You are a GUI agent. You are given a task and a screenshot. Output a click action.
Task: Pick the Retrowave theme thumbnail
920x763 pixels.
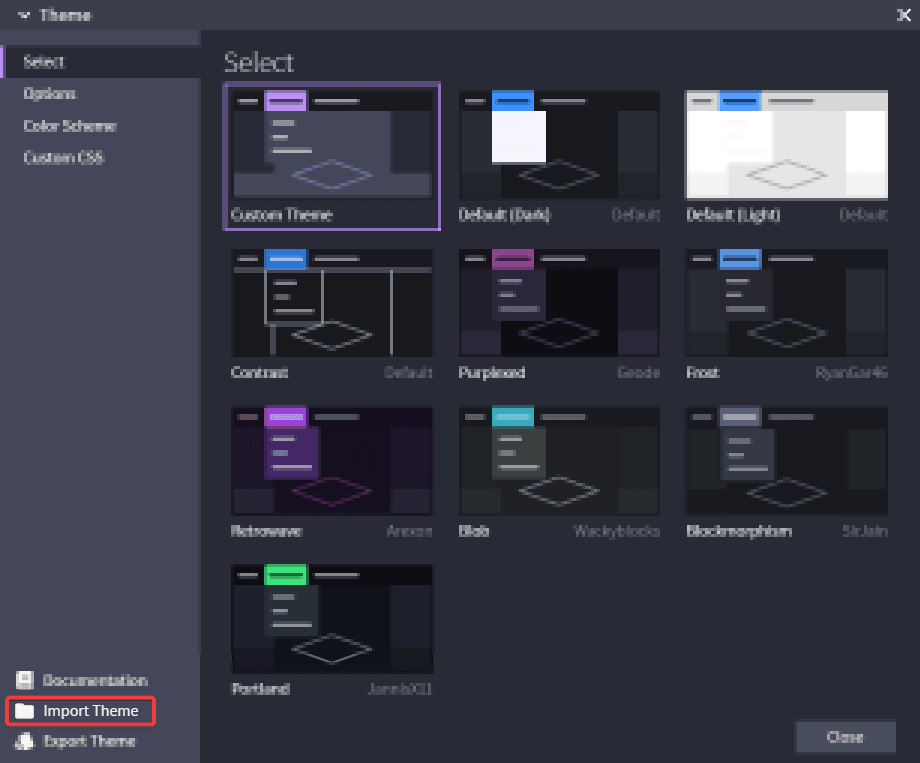(332, 461)
